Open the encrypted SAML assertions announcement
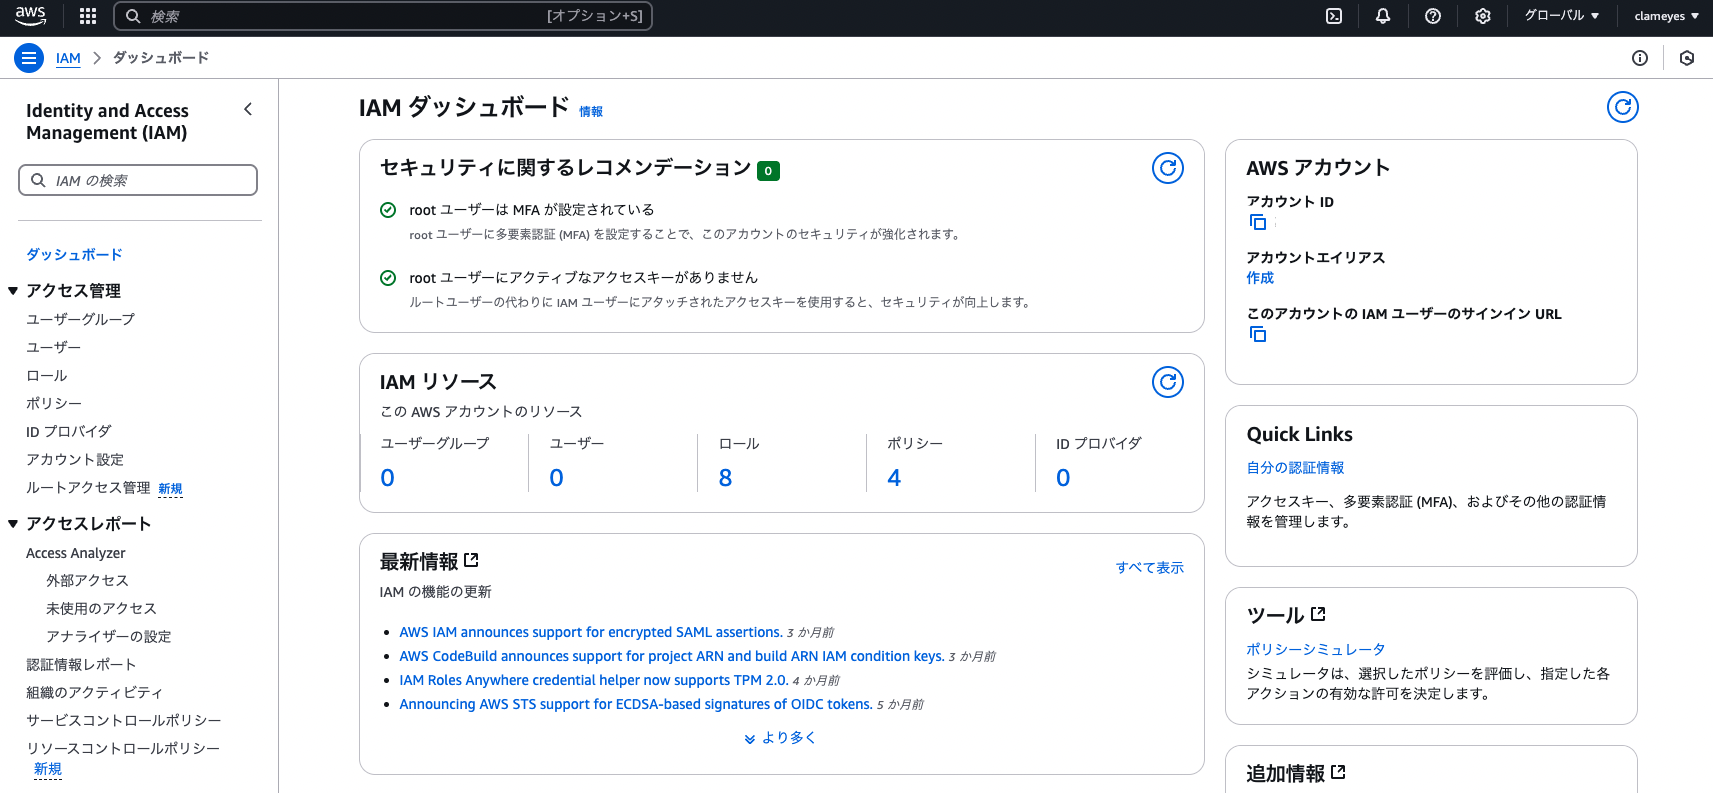 591,632
